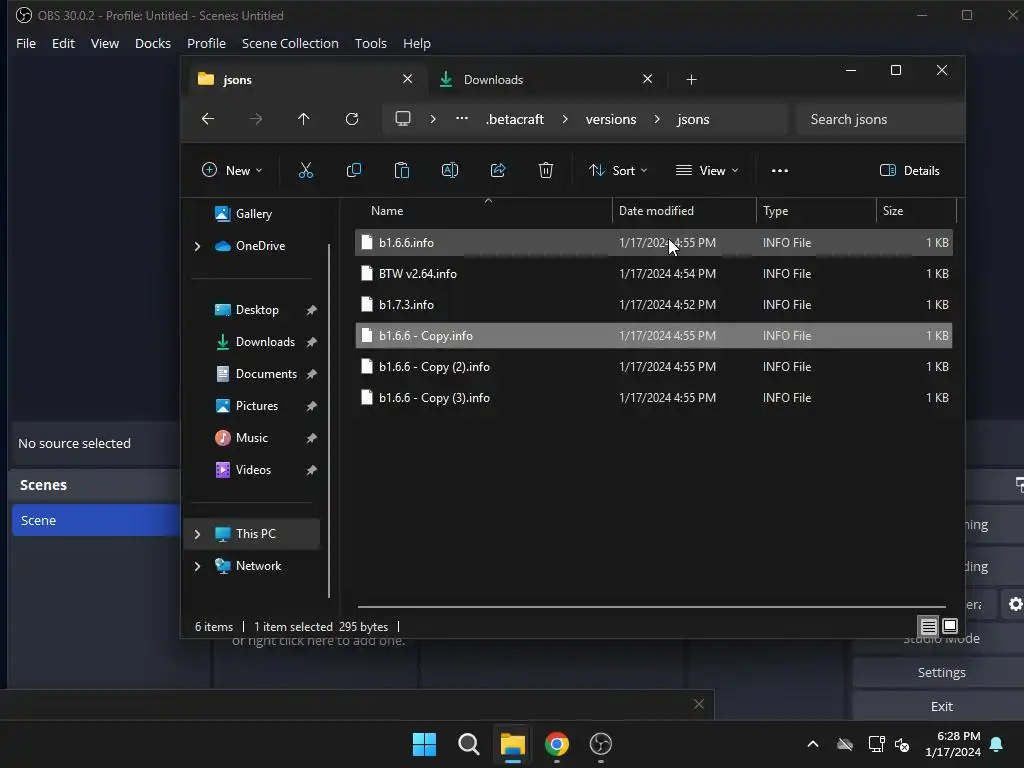The height and width of the screenshot is (768, 1024).
Task: Open taskbar clock showing 6:28 PM
Action: tap(953, 744)
